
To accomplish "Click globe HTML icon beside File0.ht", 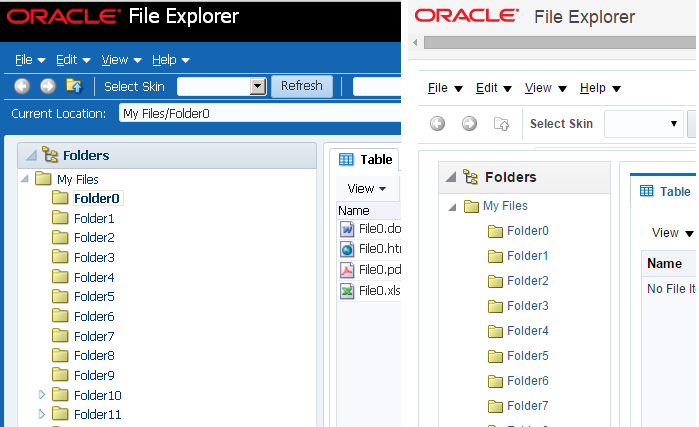I will (347, 249).
